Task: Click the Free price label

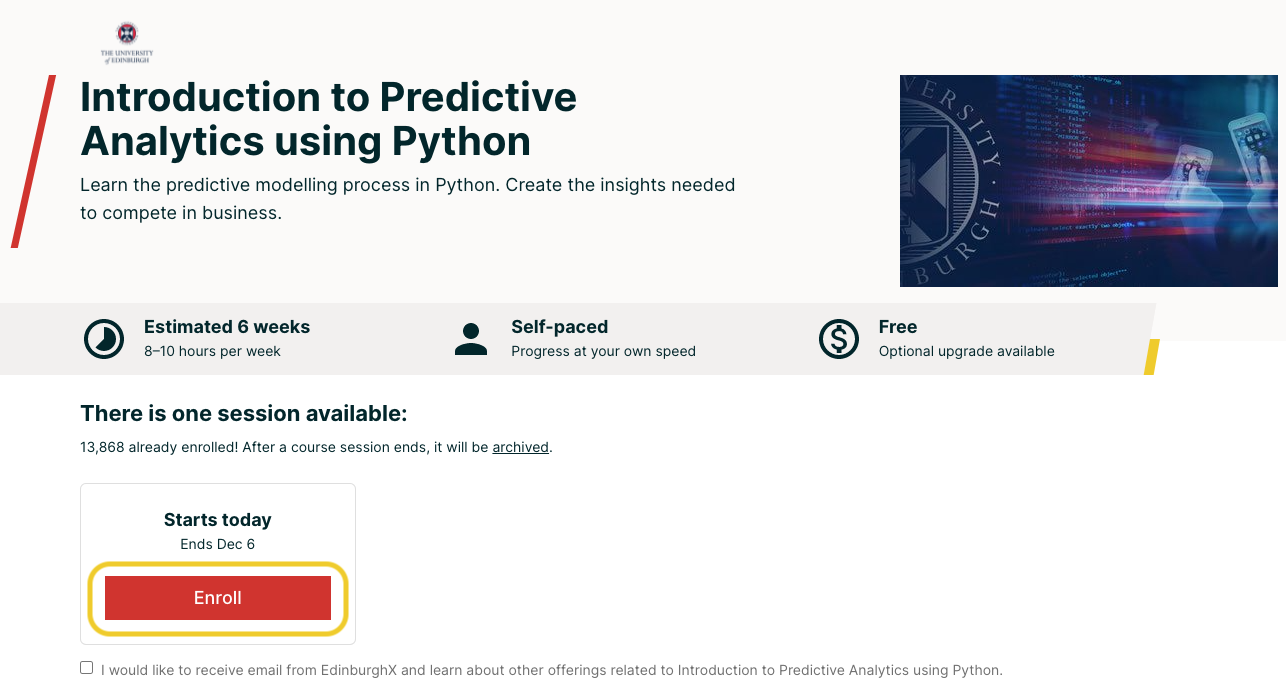Action: pos(898,327)
